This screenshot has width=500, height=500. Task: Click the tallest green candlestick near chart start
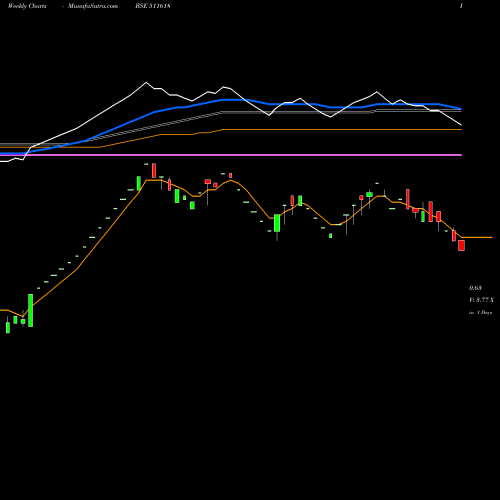[x=31, y=310]
